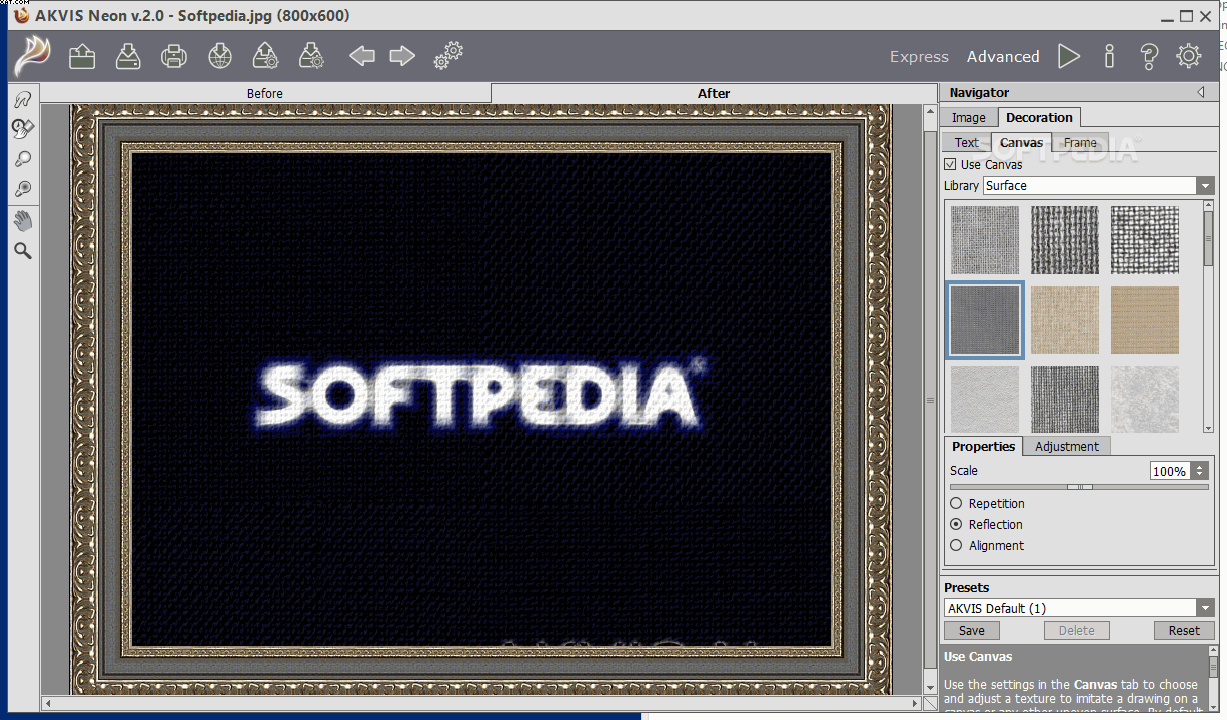
Task: Open the Frame decoration tab
Action: click(1080, 142)
